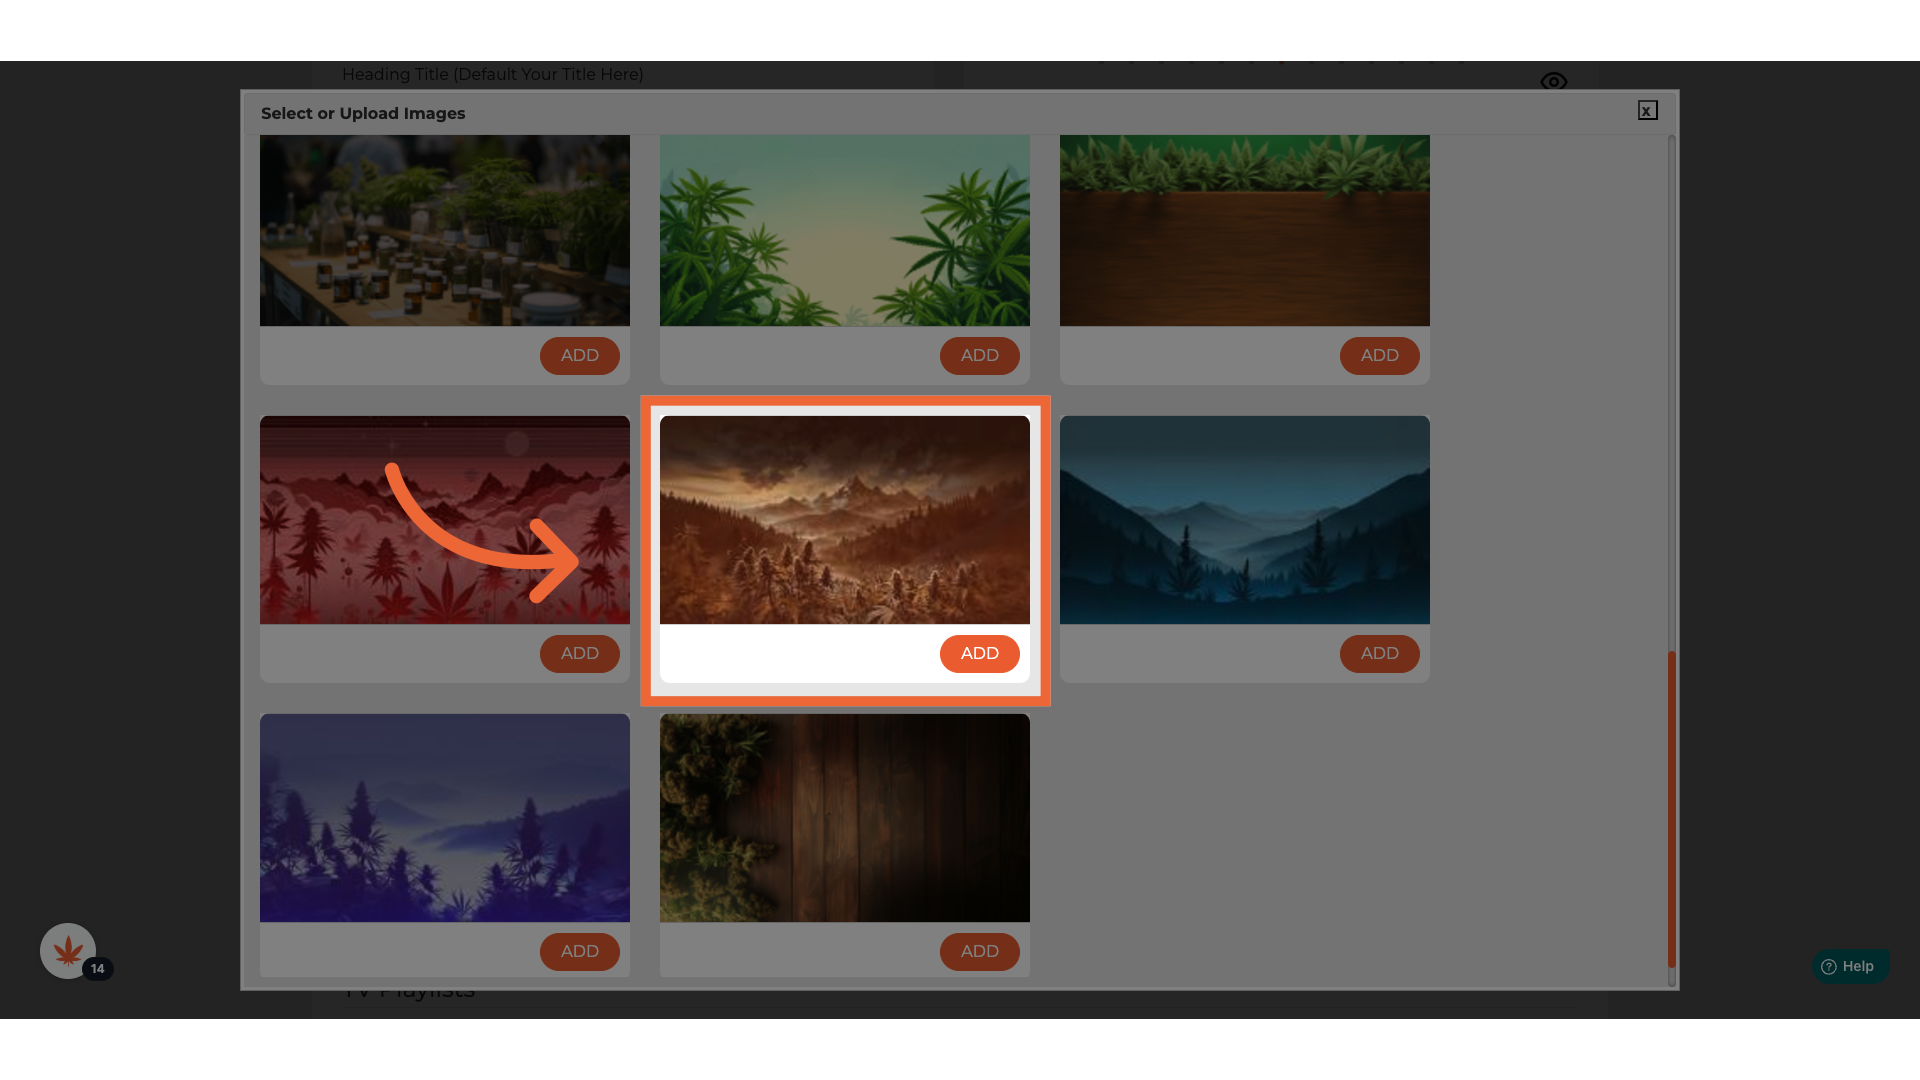Select the dark wooden planks thumbnail
Viewport: 1920px width, 1080px height.
click(844, 817)
